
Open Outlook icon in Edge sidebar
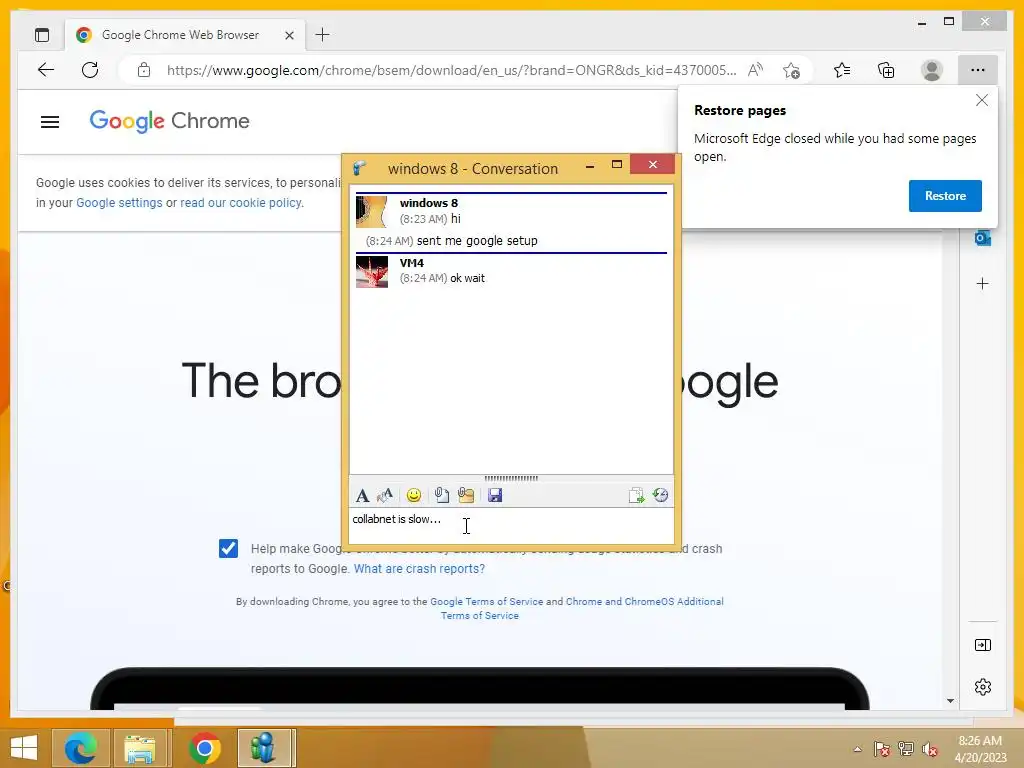pyautogui.click(x=982, y=238)
